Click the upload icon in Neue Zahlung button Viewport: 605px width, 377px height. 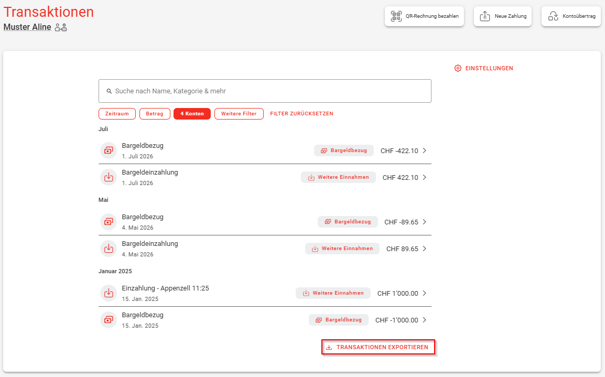485,16
